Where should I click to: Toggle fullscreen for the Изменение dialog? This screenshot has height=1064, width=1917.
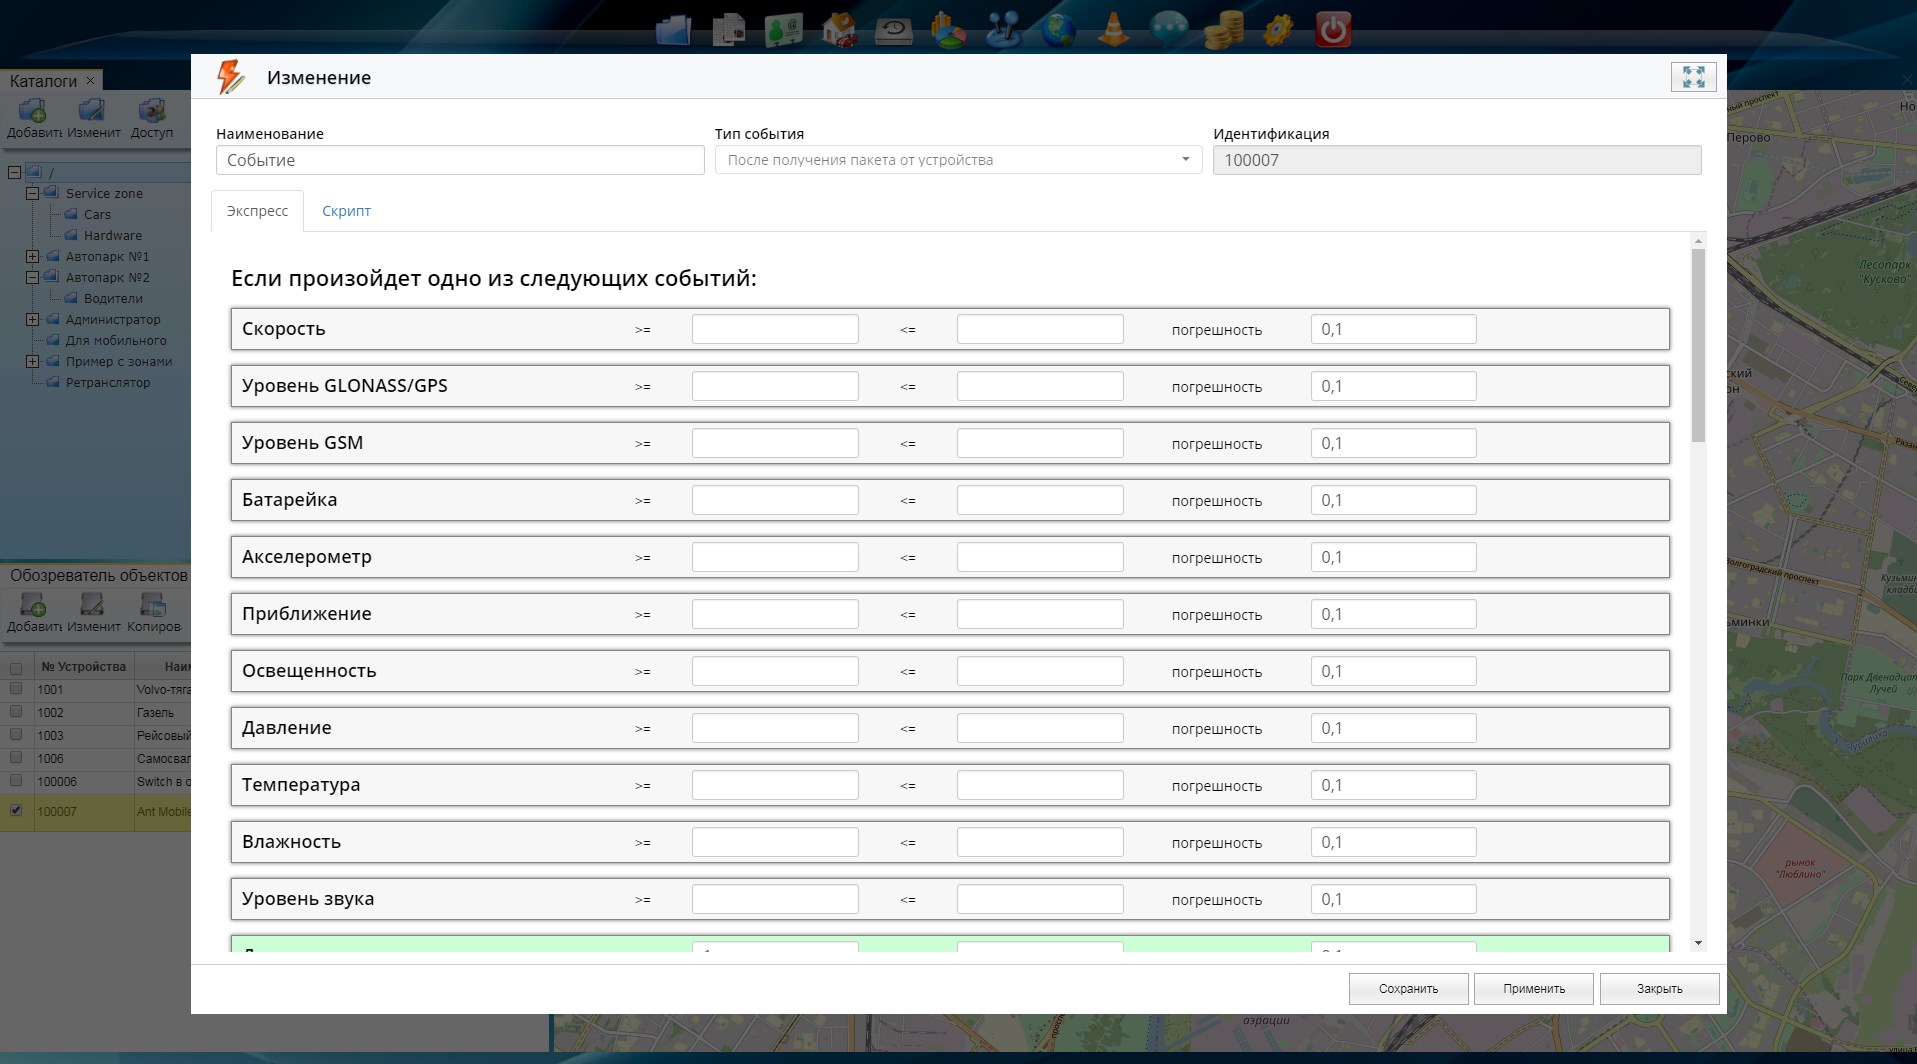pos(1693,77)
